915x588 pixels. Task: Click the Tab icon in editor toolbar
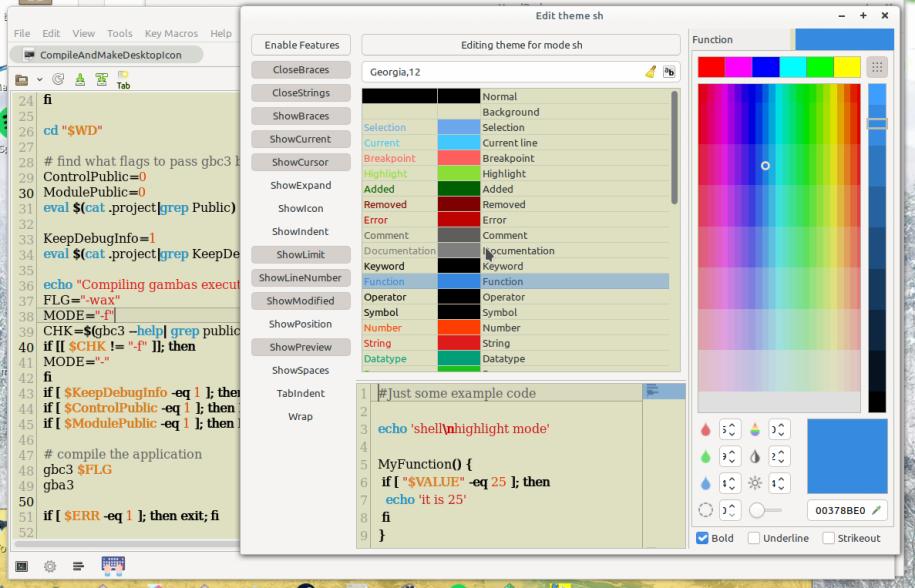coord(123,79)
